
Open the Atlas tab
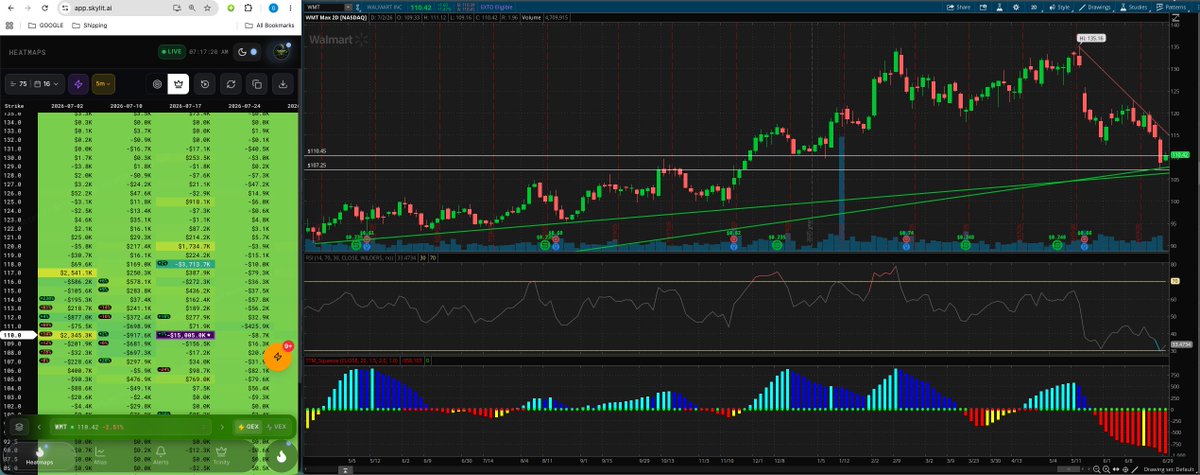tap(98, 456)
